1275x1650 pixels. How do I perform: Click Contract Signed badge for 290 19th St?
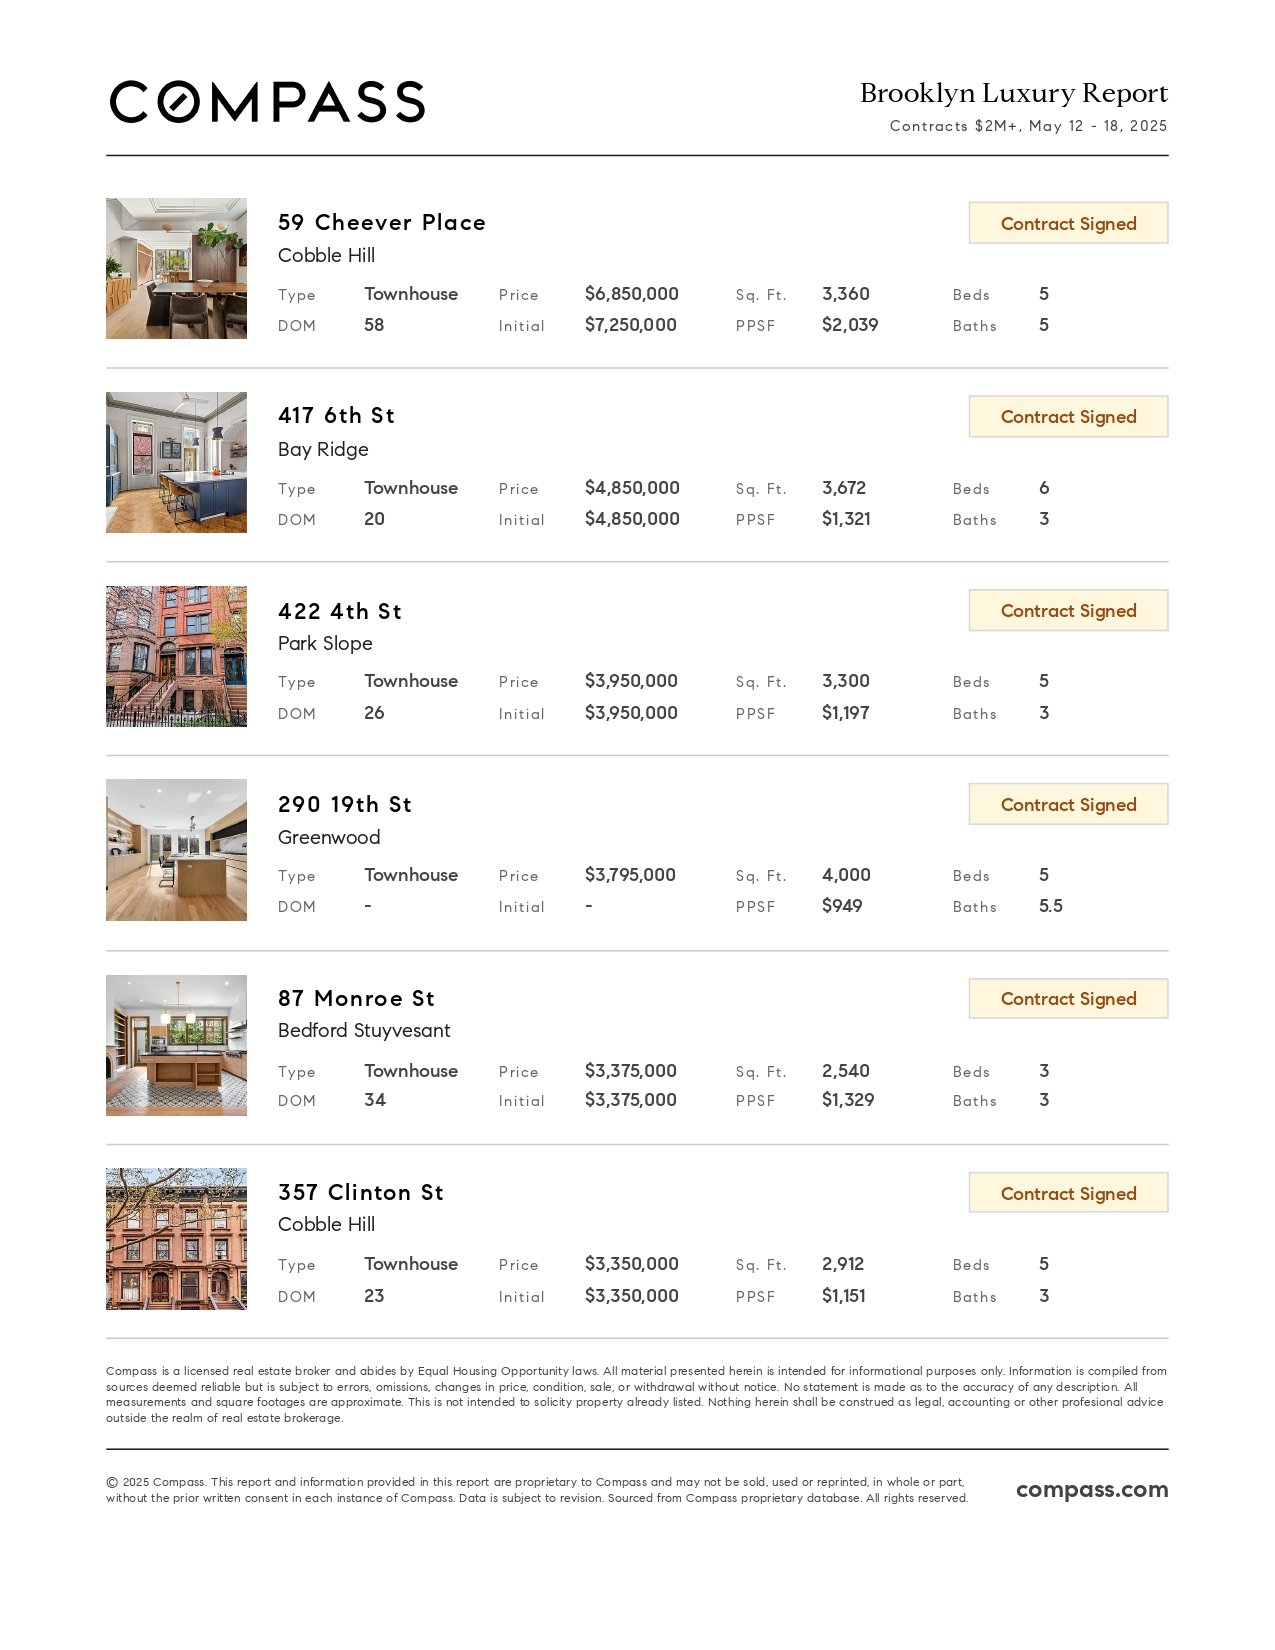pos(1068,805)
